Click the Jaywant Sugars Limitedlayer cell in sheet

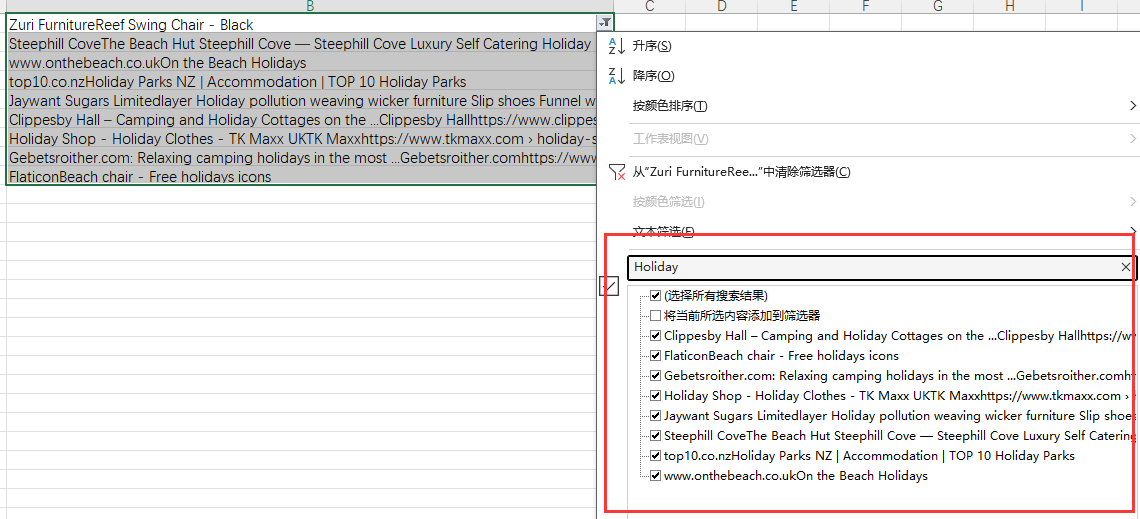pyautogui.click(x=301, y=100)
